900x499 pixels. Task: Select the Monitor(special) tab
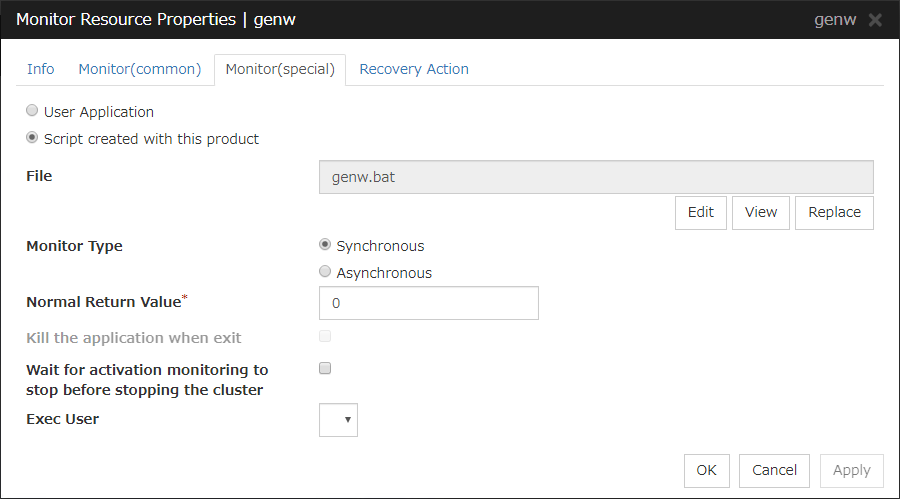tap(280, 69)
